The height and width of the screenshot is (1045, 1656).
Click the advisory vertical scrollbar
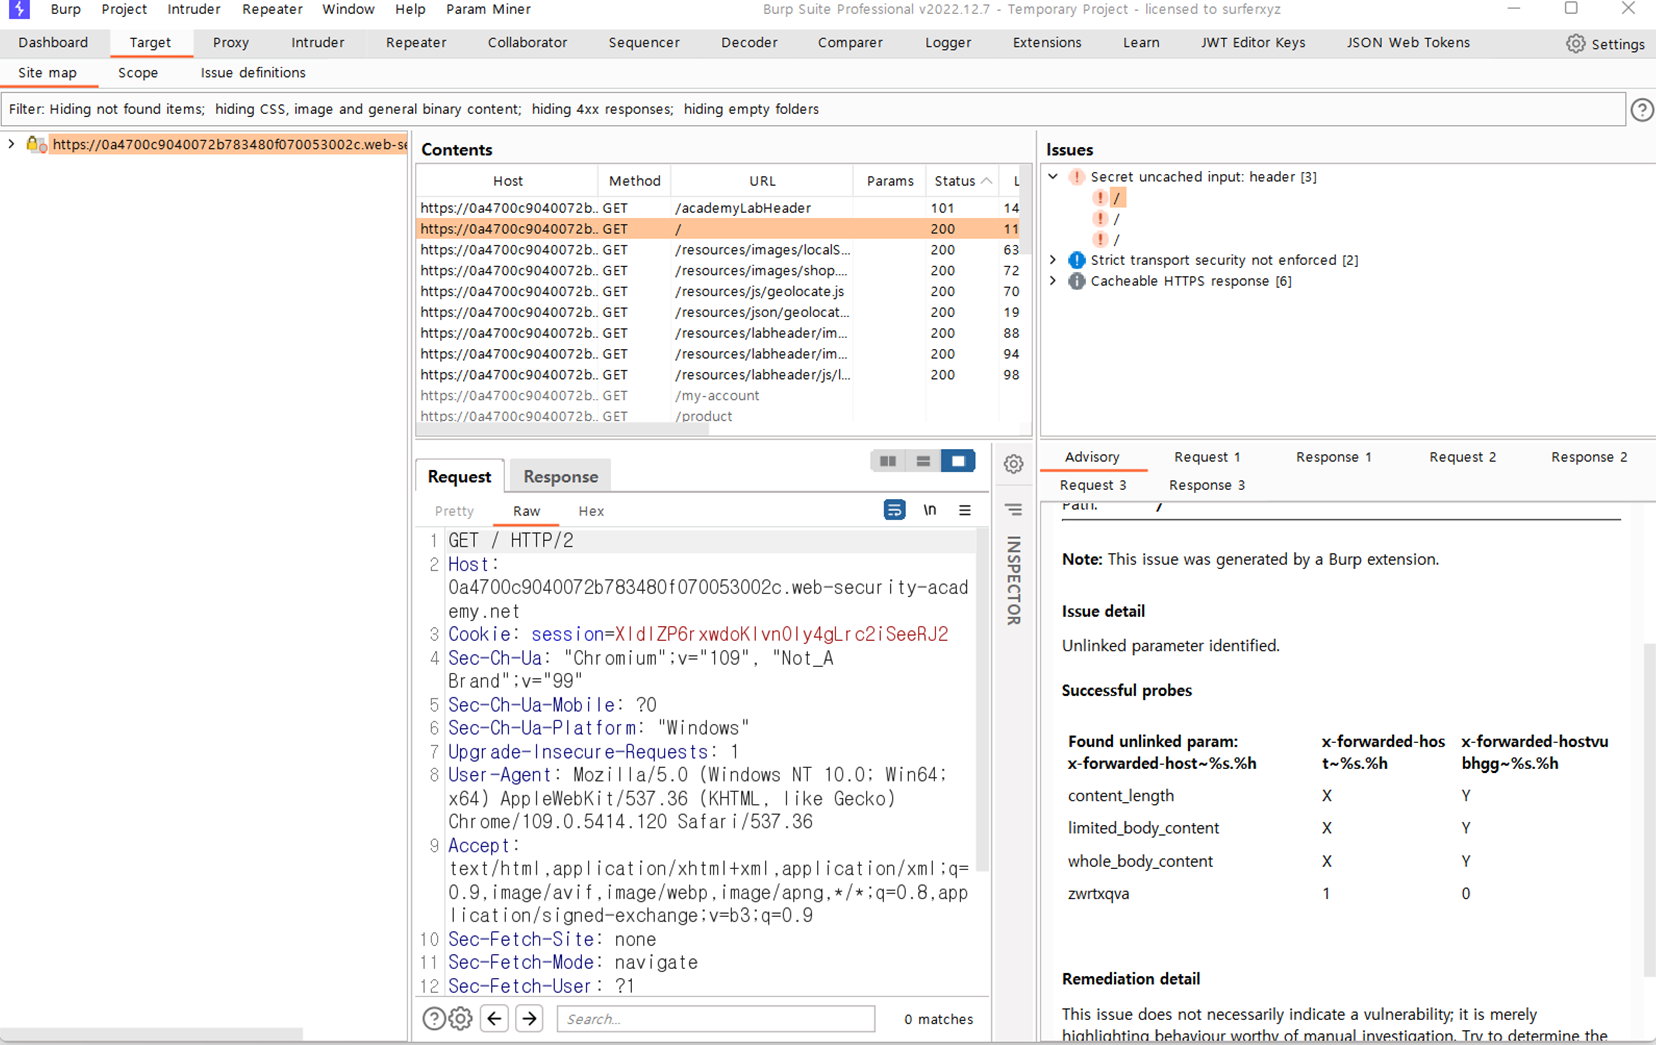click(x=1649, y=810)
